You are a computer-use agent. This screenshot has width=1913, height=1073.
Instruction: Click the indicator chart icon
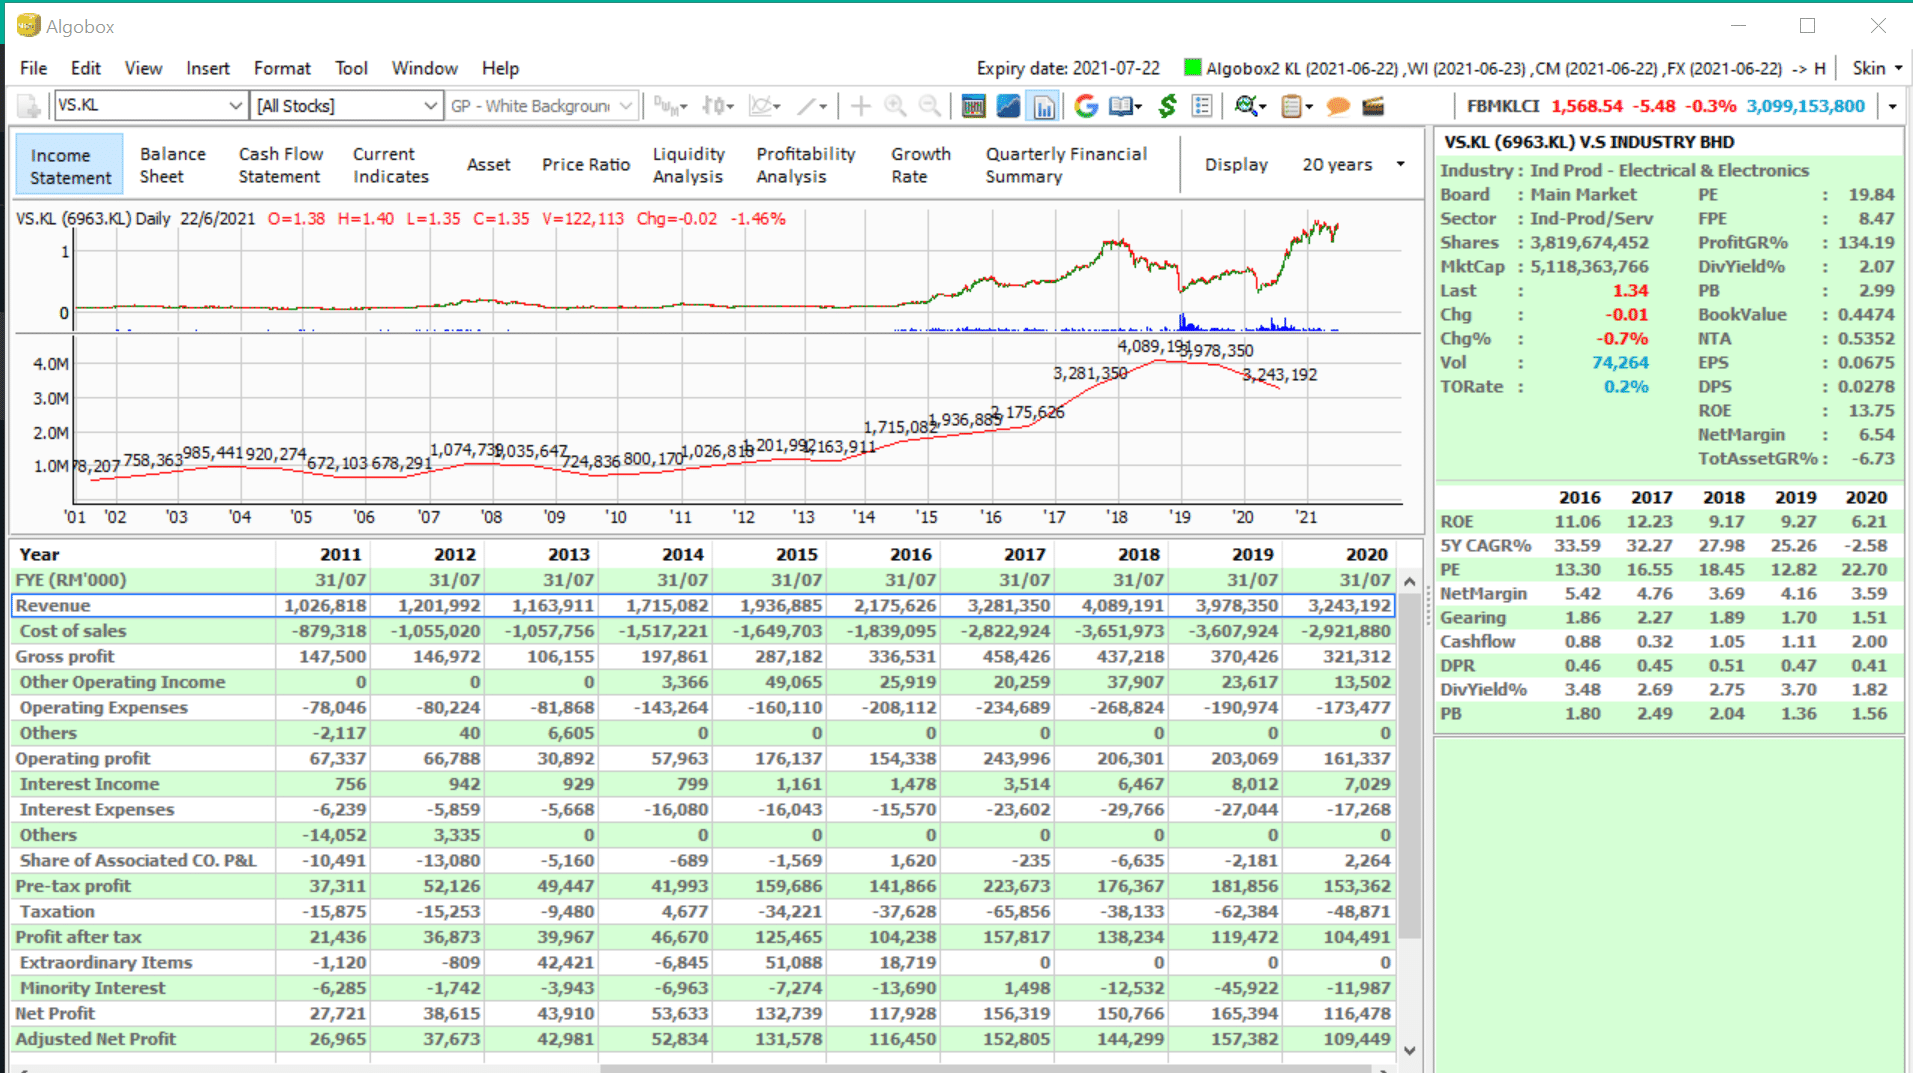[761, 106]
